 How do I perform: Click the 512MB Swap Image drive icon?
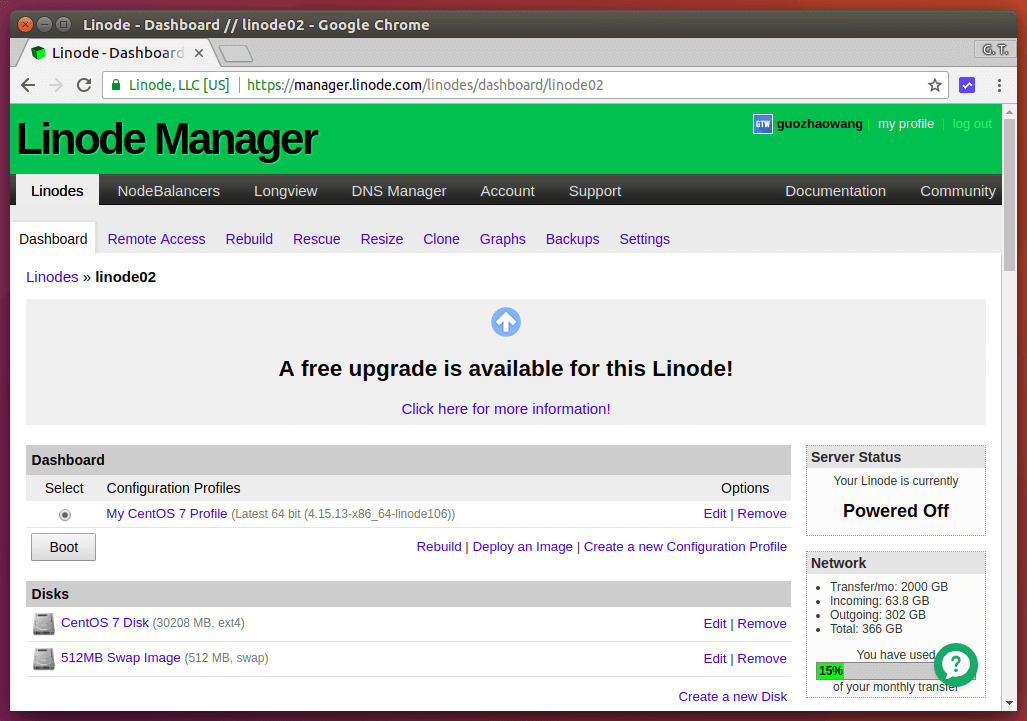pos(44,659)
